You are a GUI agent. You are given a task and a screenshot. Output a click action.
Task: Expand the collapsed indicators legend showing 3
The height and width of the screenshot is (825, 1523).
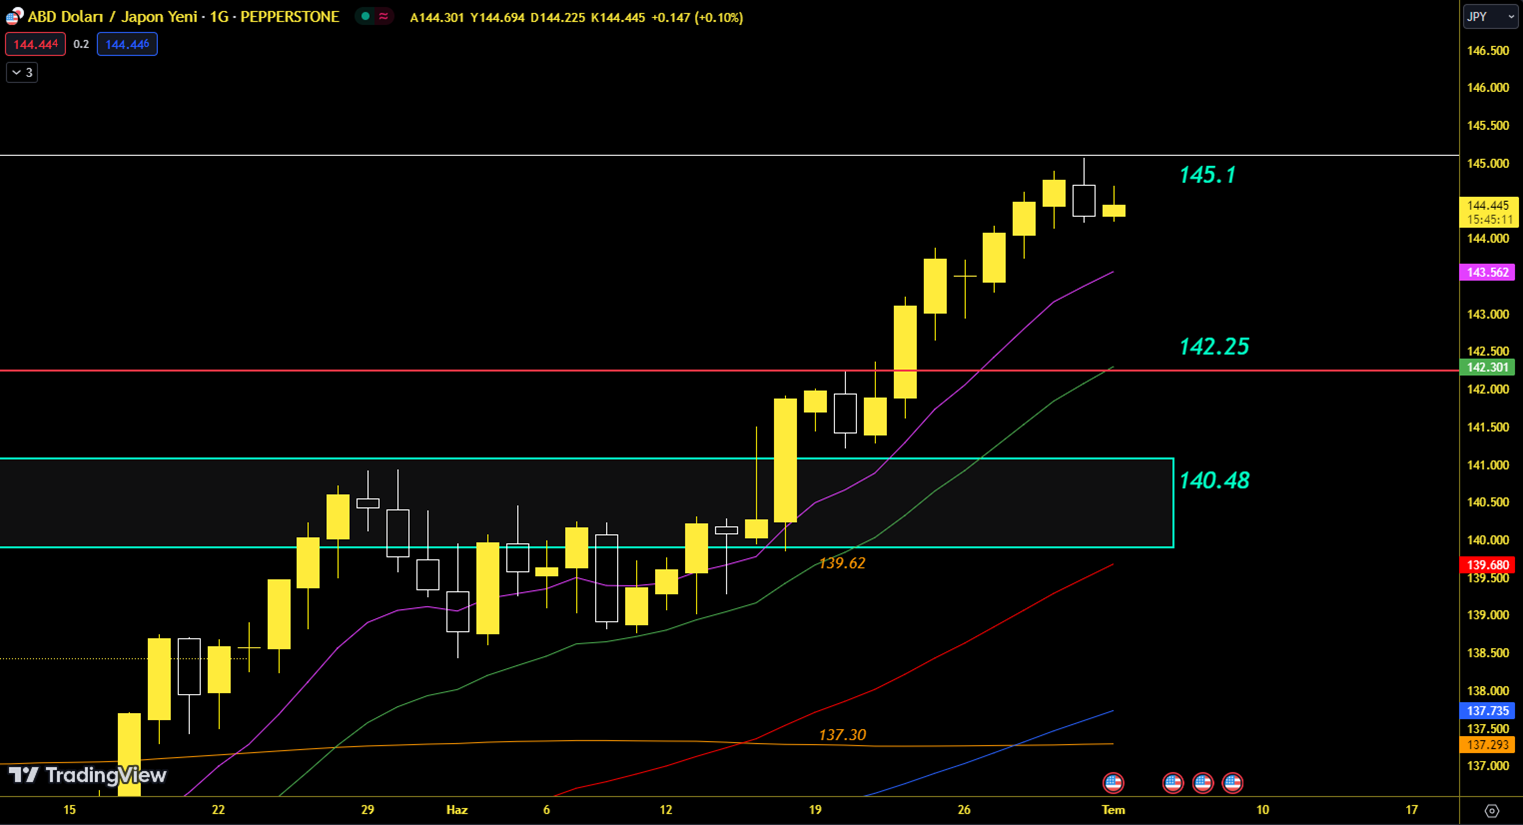[x=22, y=72]
